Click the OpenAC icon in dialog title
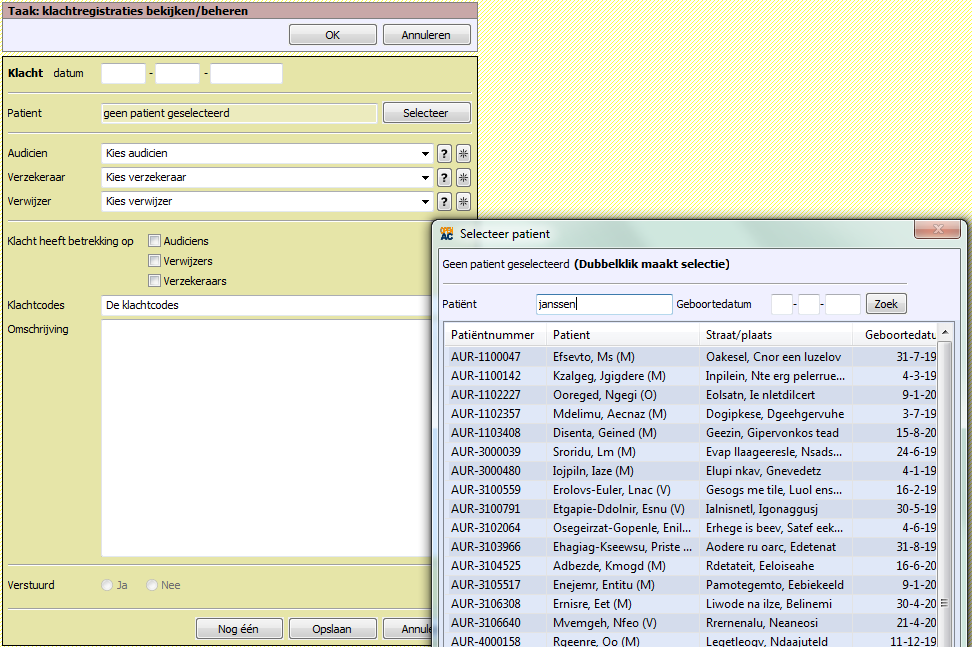 click(447, 234)
